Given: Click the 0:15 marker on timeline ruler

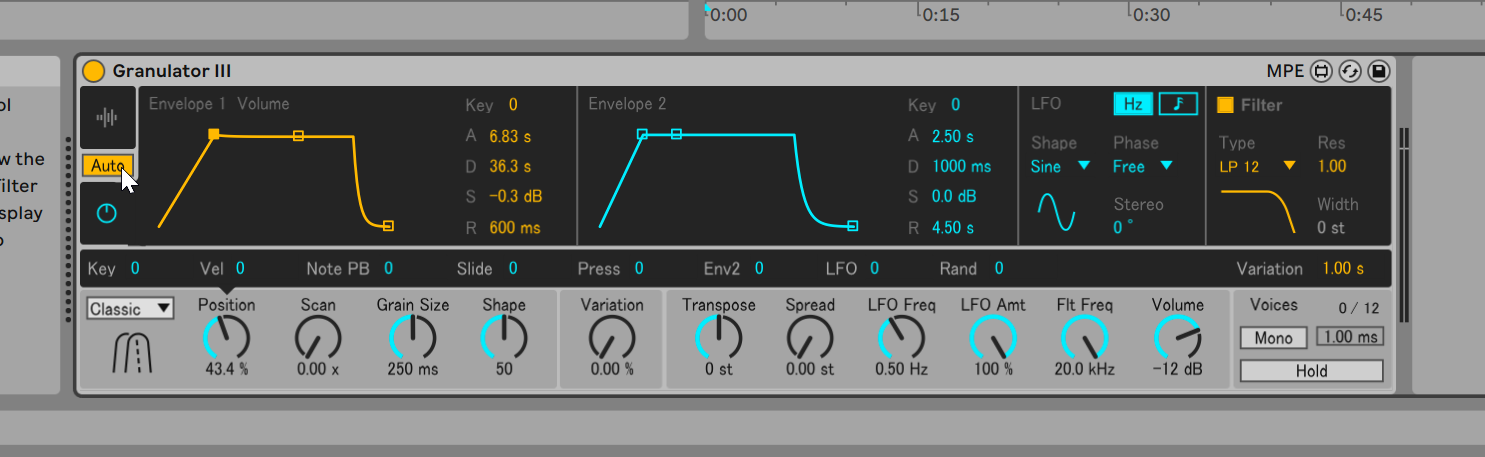Looking at the screenshot, I should tap(941, 15).
